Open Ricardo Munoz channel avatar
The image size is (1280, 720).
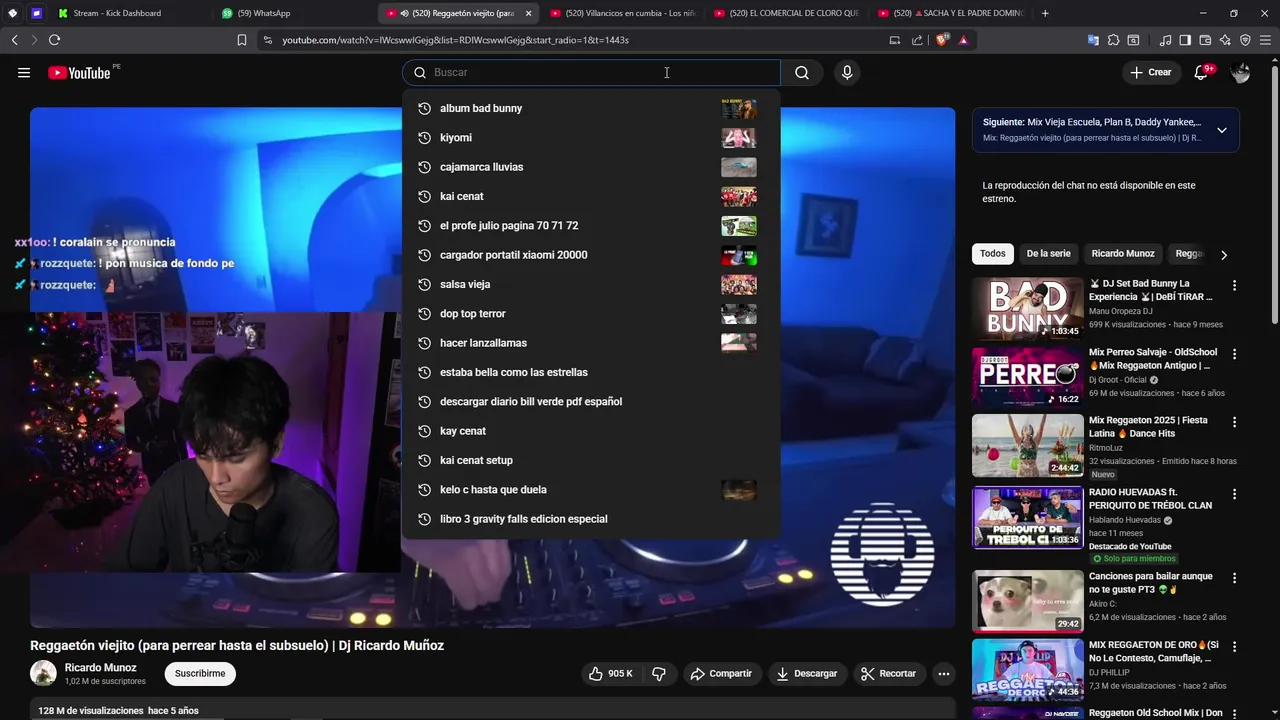point(43,673)
